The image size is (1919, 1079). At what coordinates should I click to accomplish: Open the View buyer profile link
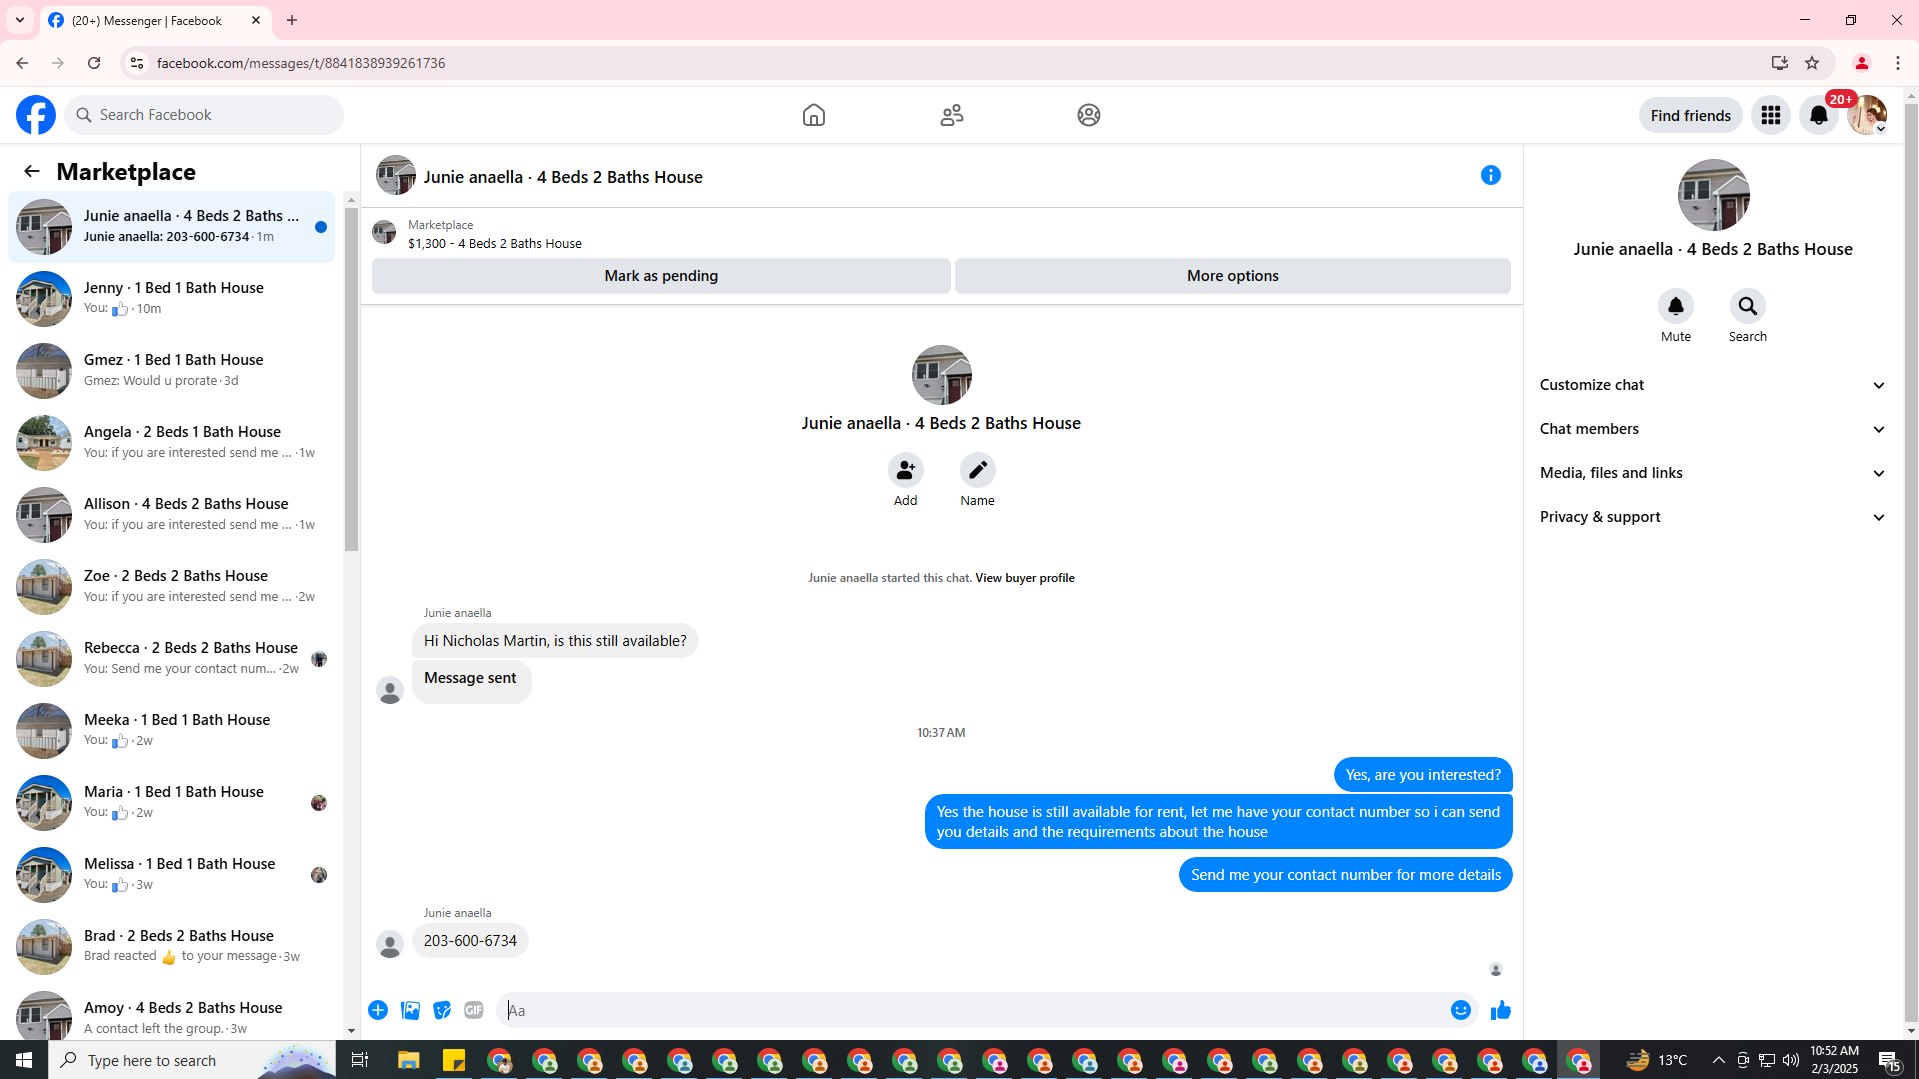(x=1025, y=578)
